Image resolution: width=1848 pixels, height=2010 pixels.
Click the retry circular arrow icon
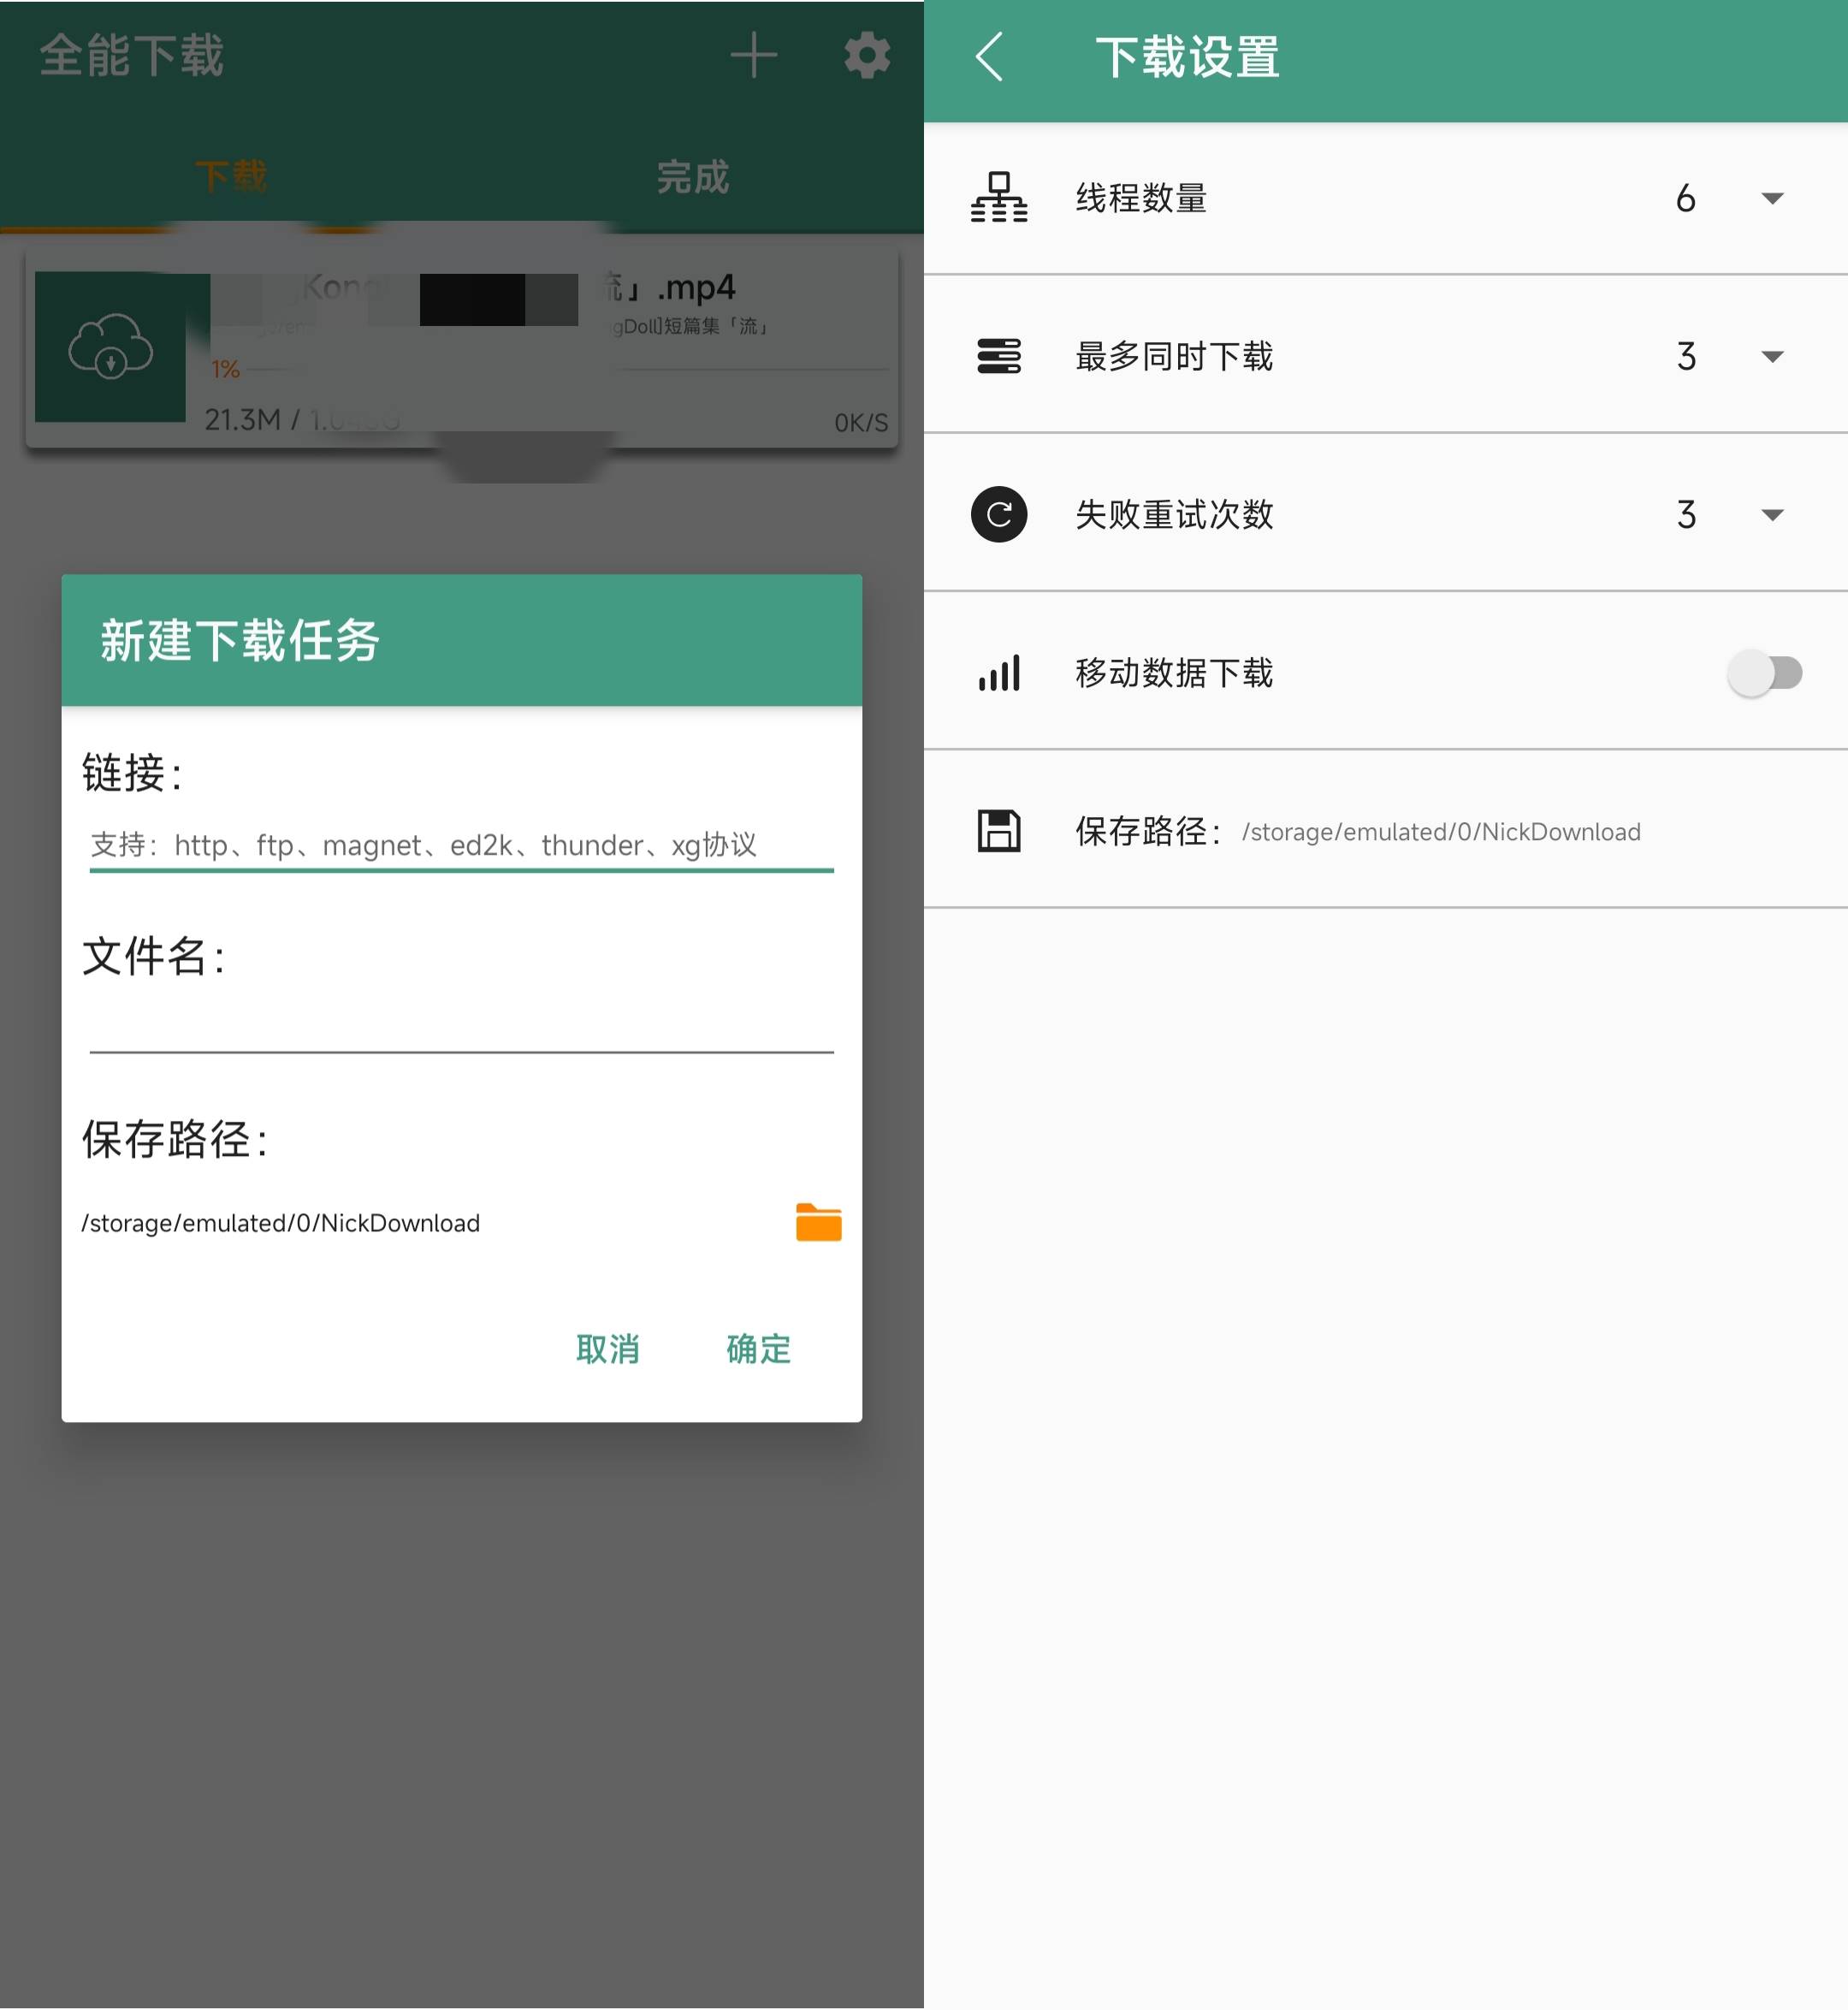pyautogui.click(x=998, y=515)
